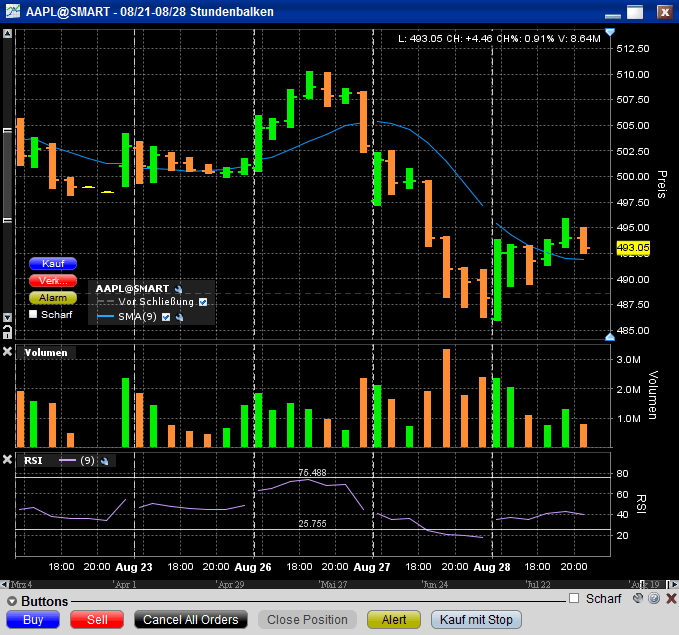679x635 pixels.
Task: Click the Aug 26 date label
Action: 253,567
